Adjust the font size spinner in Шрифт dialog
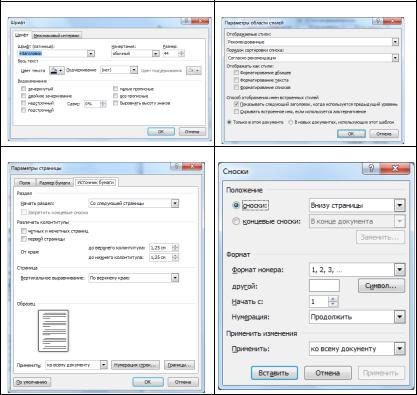The image size is (417, 395). tap(181, 53)
